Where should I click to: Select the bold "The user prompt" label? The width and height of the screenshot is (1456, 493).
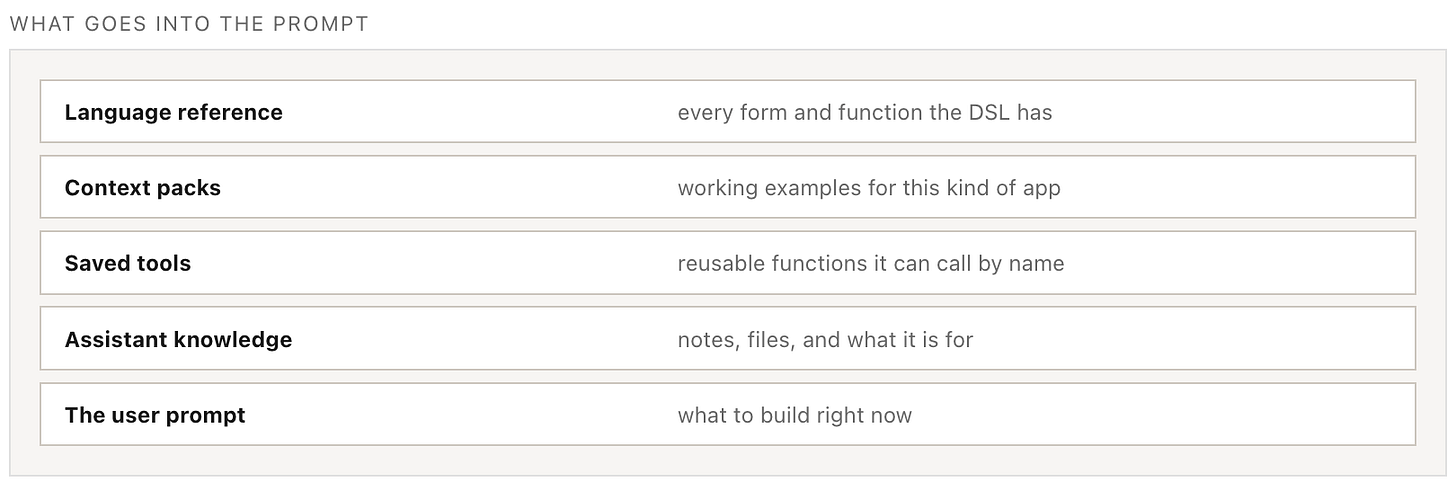[x=155, y=415]
